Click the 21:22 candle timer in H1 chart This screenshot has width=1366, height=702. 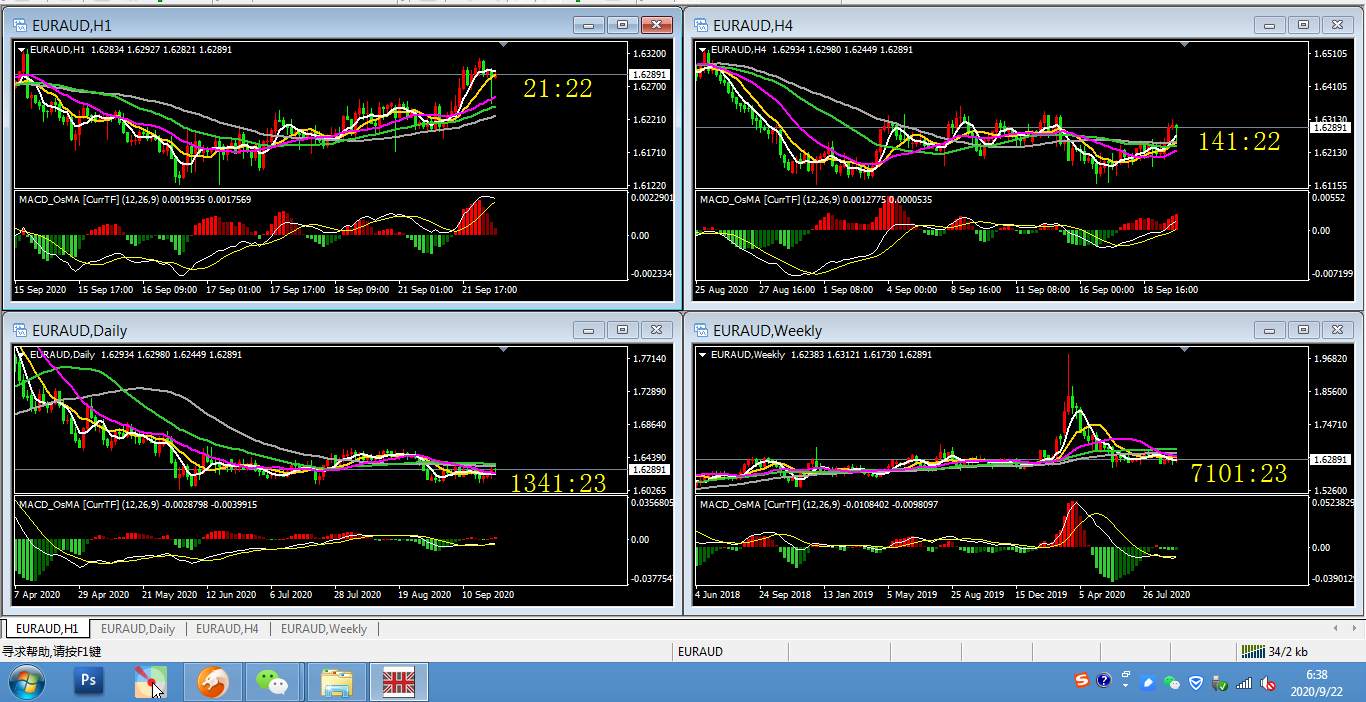point(558,89)
